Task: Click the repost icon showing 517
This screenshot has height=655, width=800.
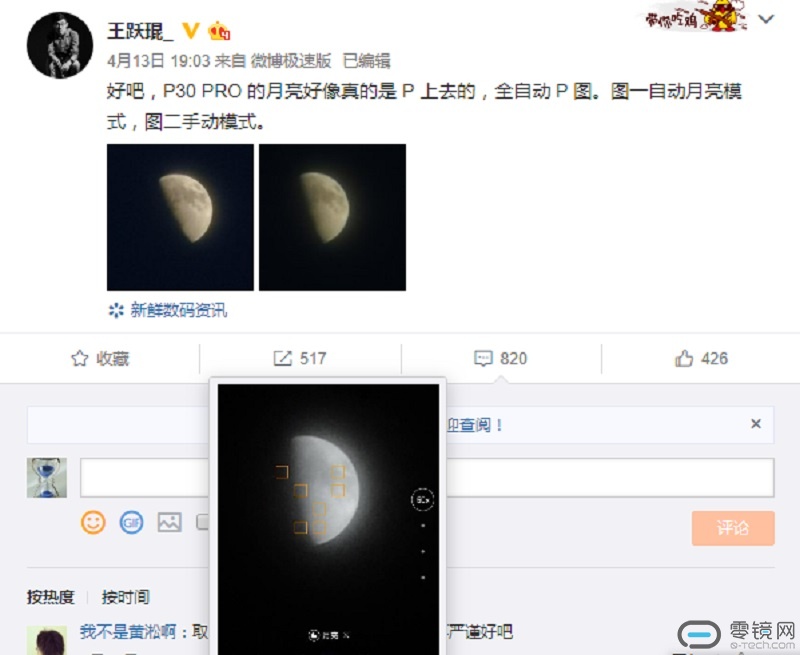Action: click(x=282, y=359)
